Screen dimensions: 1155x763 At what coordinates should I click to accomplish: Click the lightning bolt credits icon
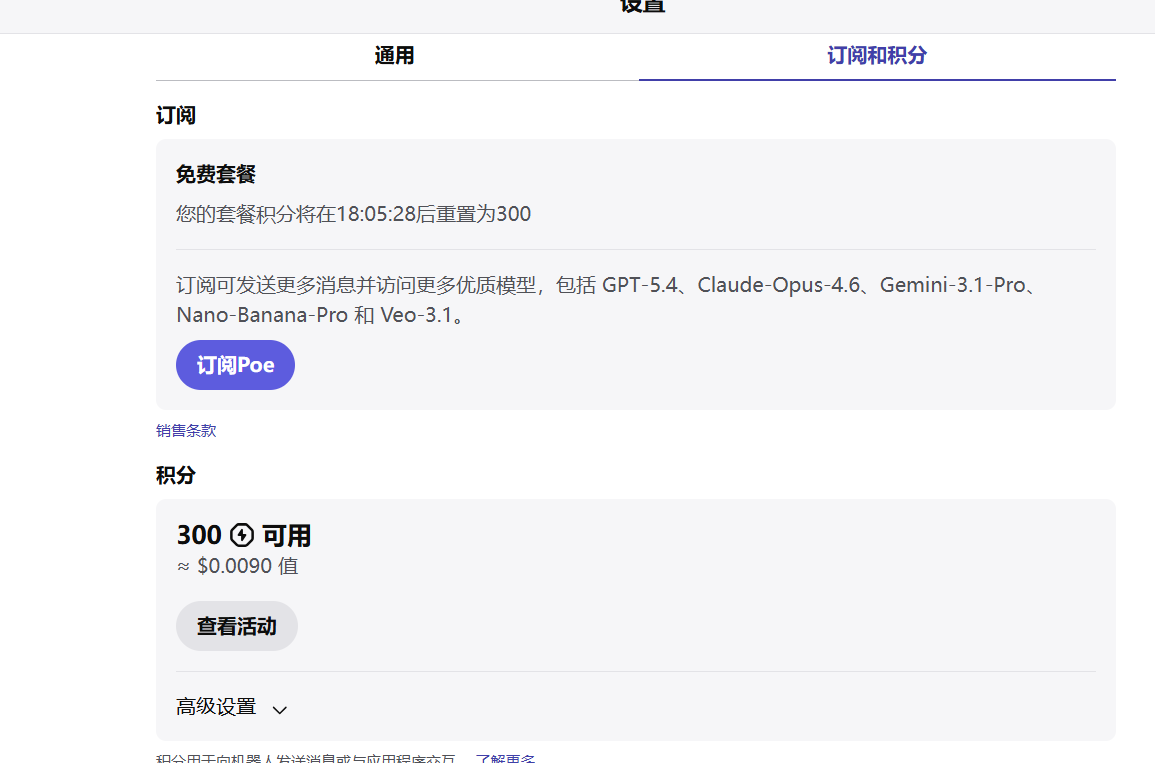(242, 534)
